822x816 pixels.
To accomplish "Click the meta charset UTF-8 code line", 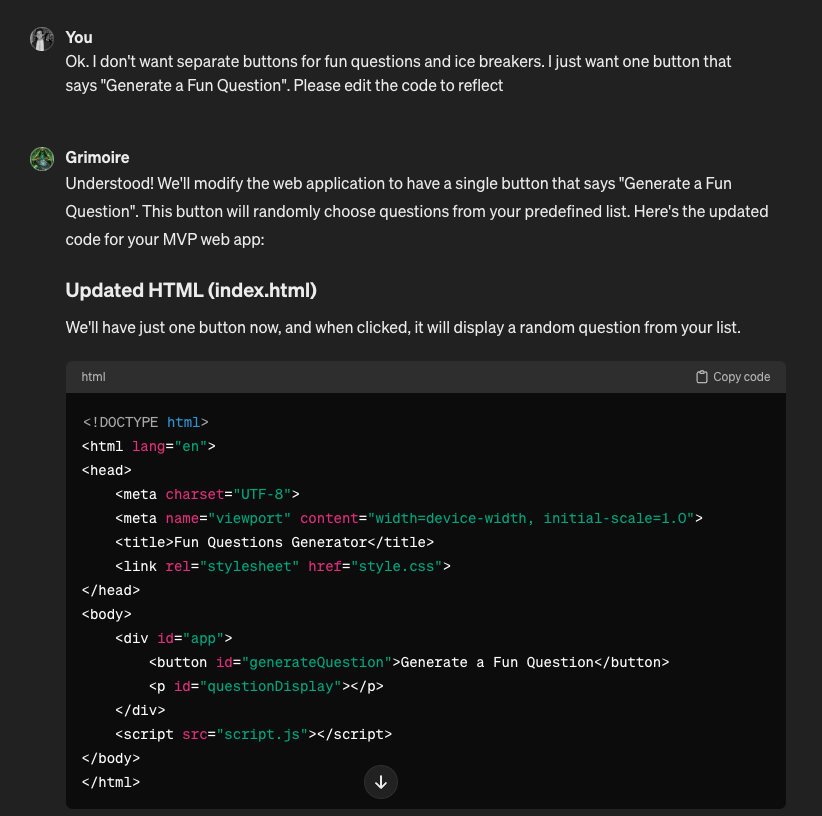I will point(207,494).
